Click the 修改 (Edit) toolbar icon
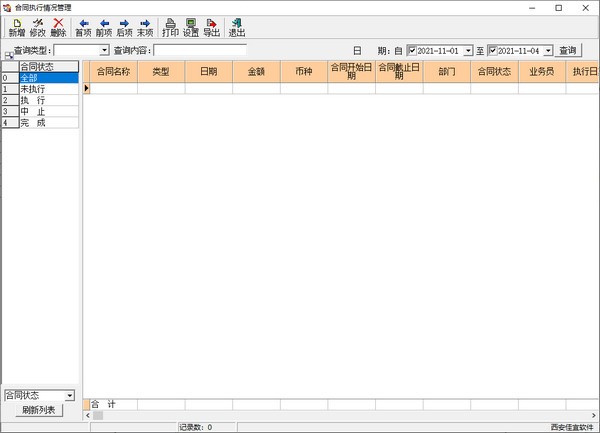The height and width of the screenshot is (433, 600). click(x=37, y=27)
